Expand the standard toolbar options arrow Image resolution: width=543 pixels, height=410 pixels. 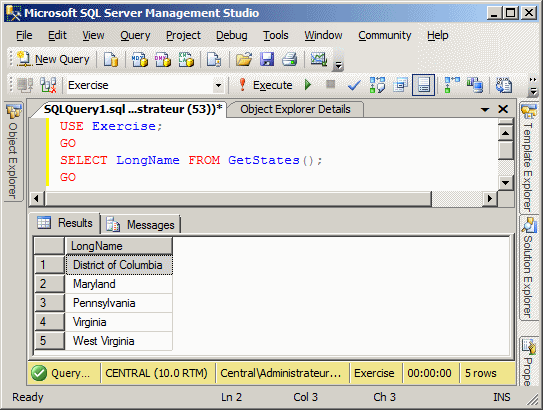(339, 64)
